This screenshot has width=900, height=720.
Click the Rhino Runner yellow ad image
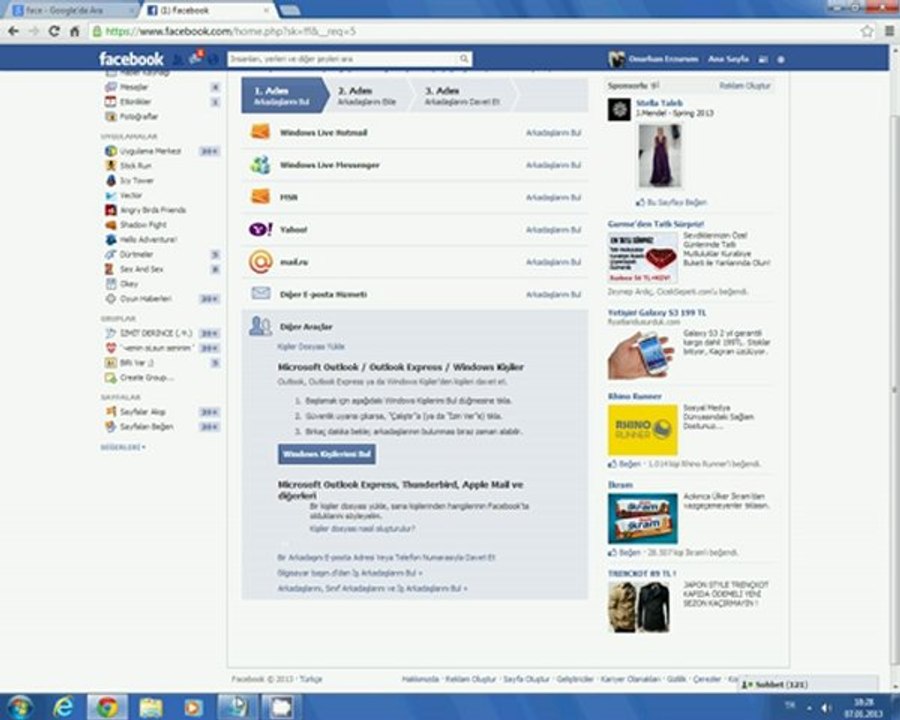(x=643, y=429)
